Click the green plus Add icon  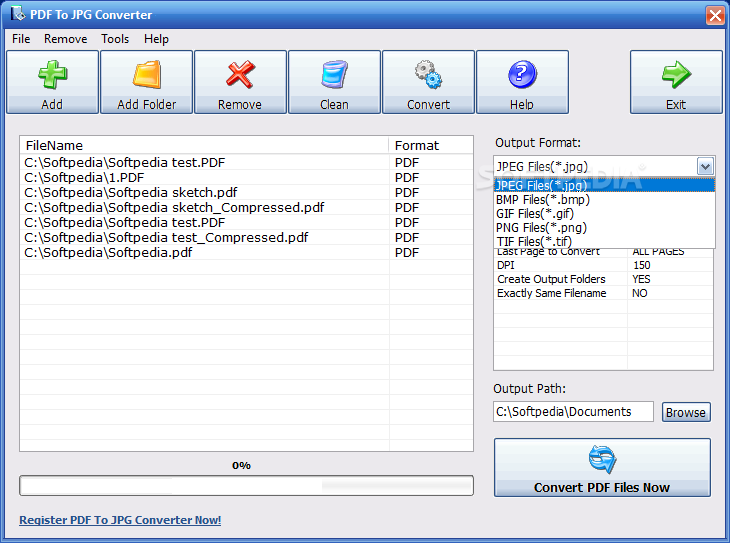click(x=53, y=75)
